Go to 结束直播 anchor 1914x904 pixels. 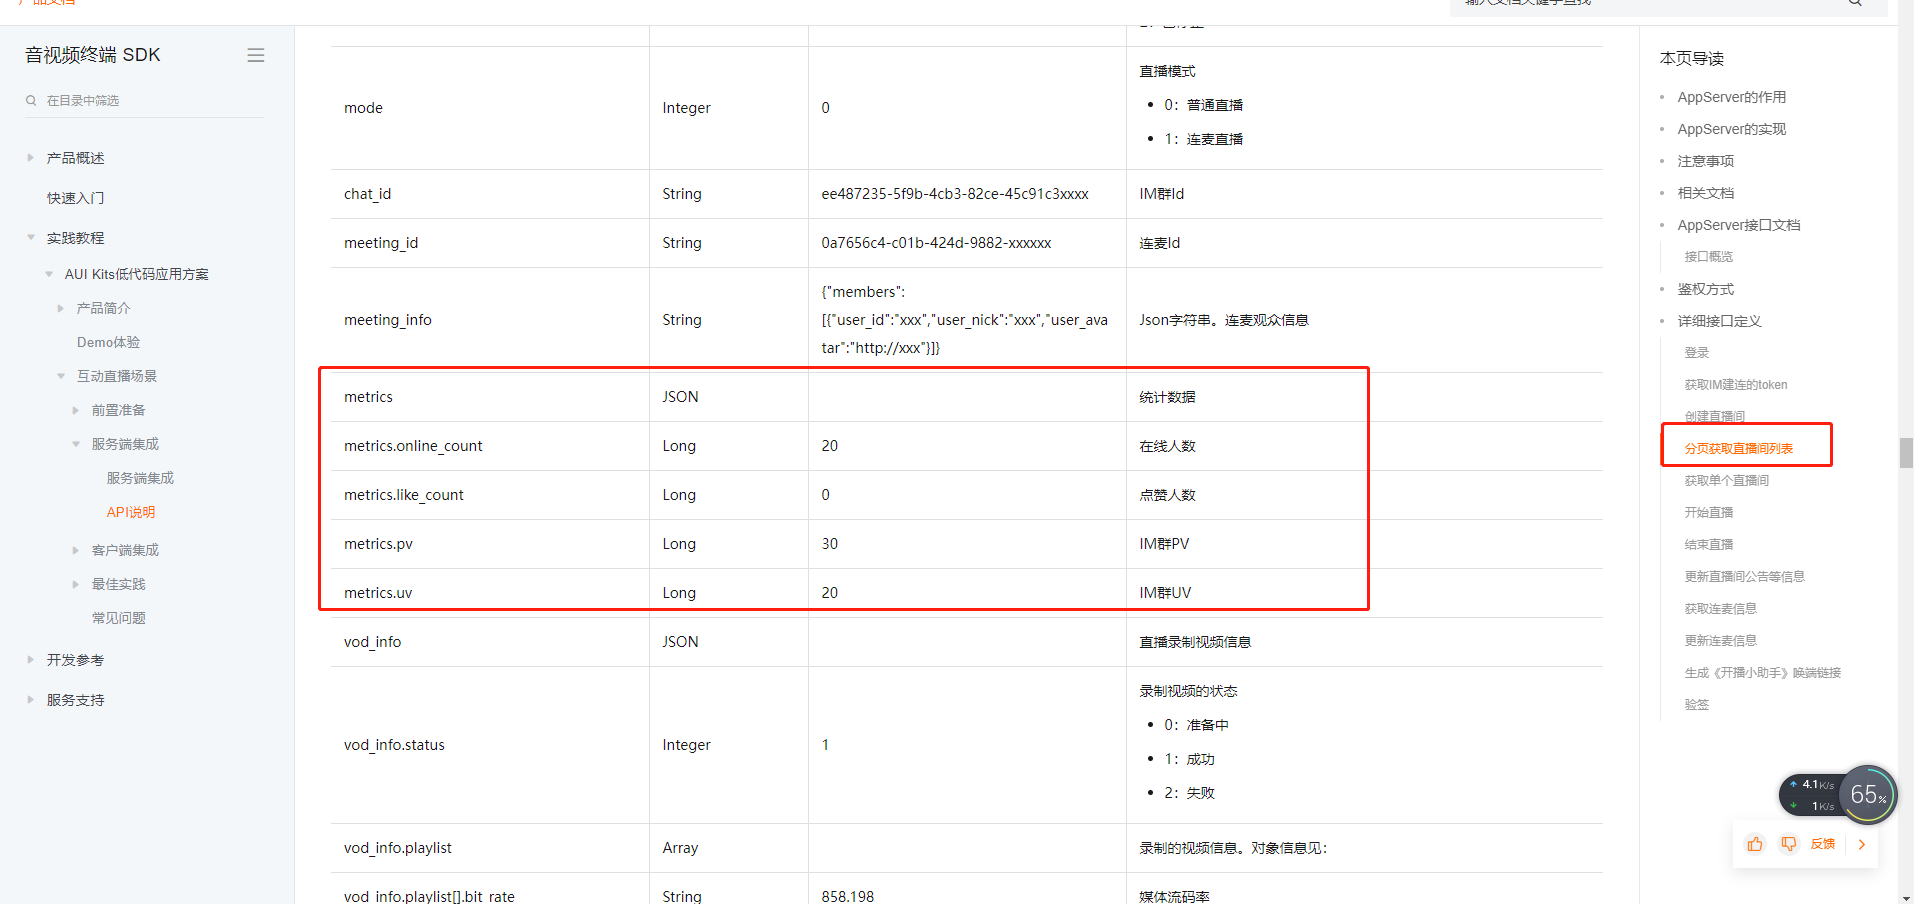click(1708, 545)
